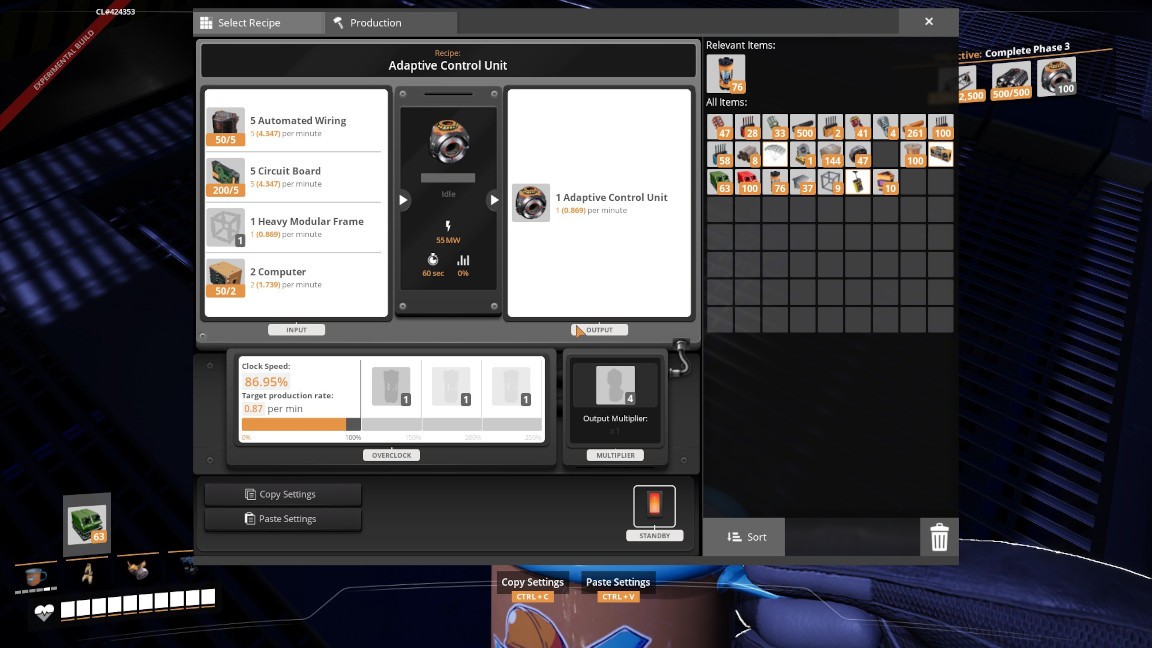Click the Copy Settings button

282,494
